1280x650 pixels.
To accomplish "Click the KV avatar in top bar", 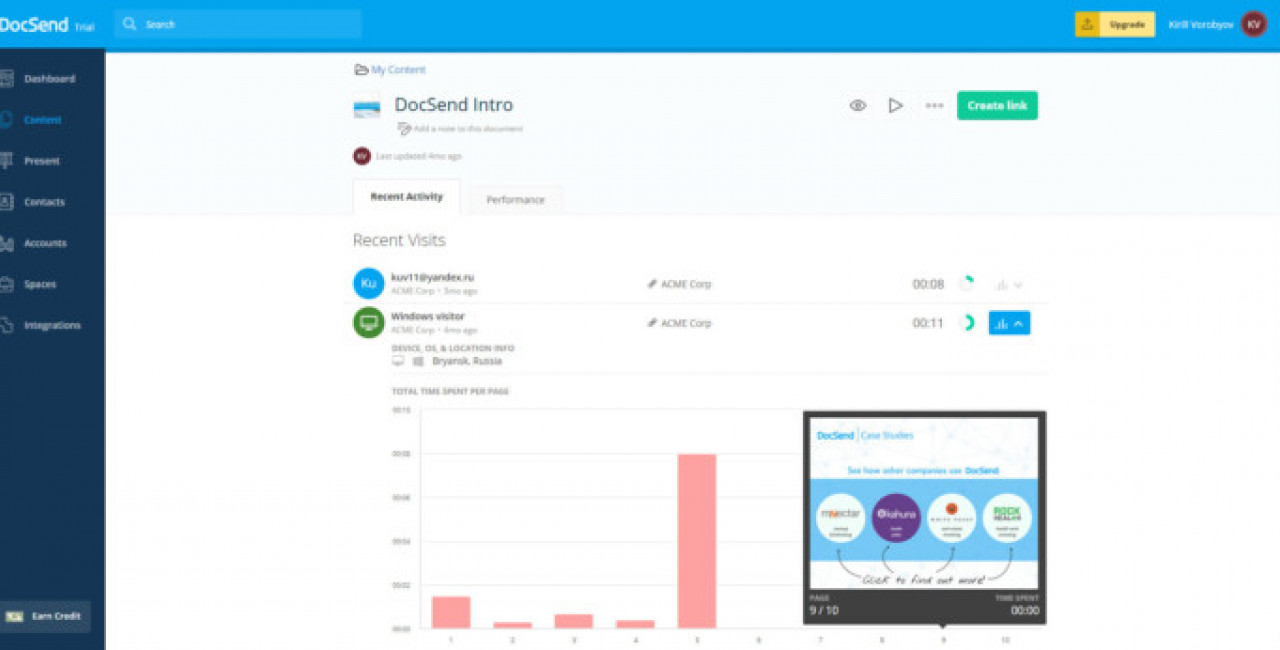I will 1254,24.
